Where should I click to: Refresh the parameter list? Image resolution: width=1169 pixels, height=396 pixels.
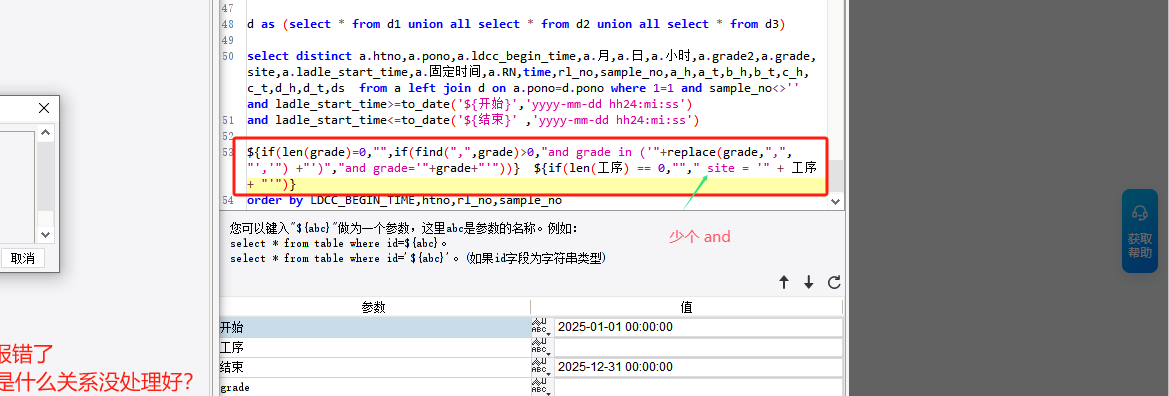834,282
